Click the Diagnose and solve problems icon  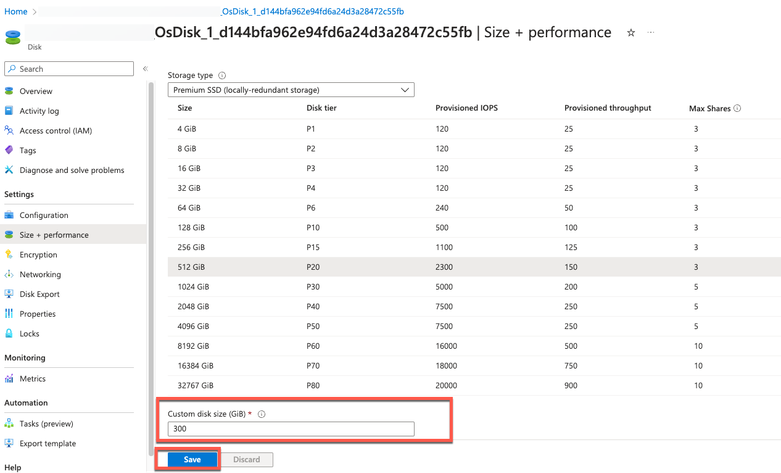[x=9, y=170]
